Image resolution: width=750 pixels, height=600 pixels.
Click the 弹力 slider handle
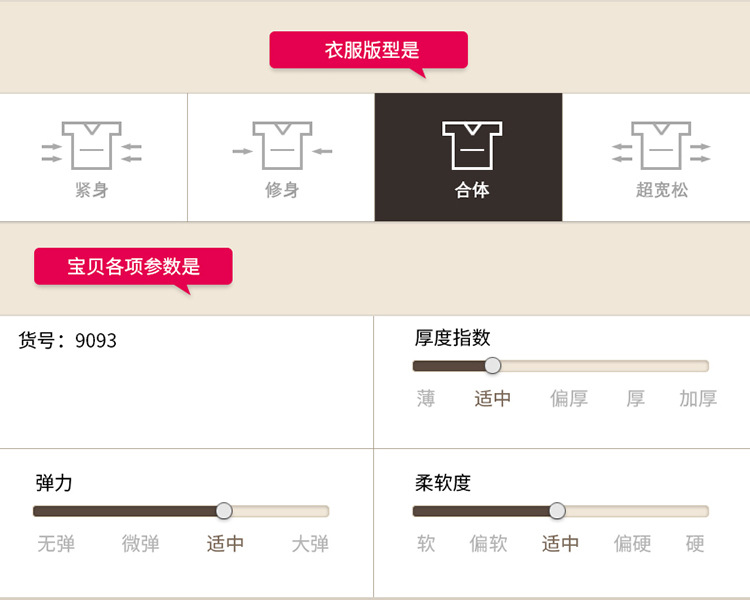pos(224,511)
